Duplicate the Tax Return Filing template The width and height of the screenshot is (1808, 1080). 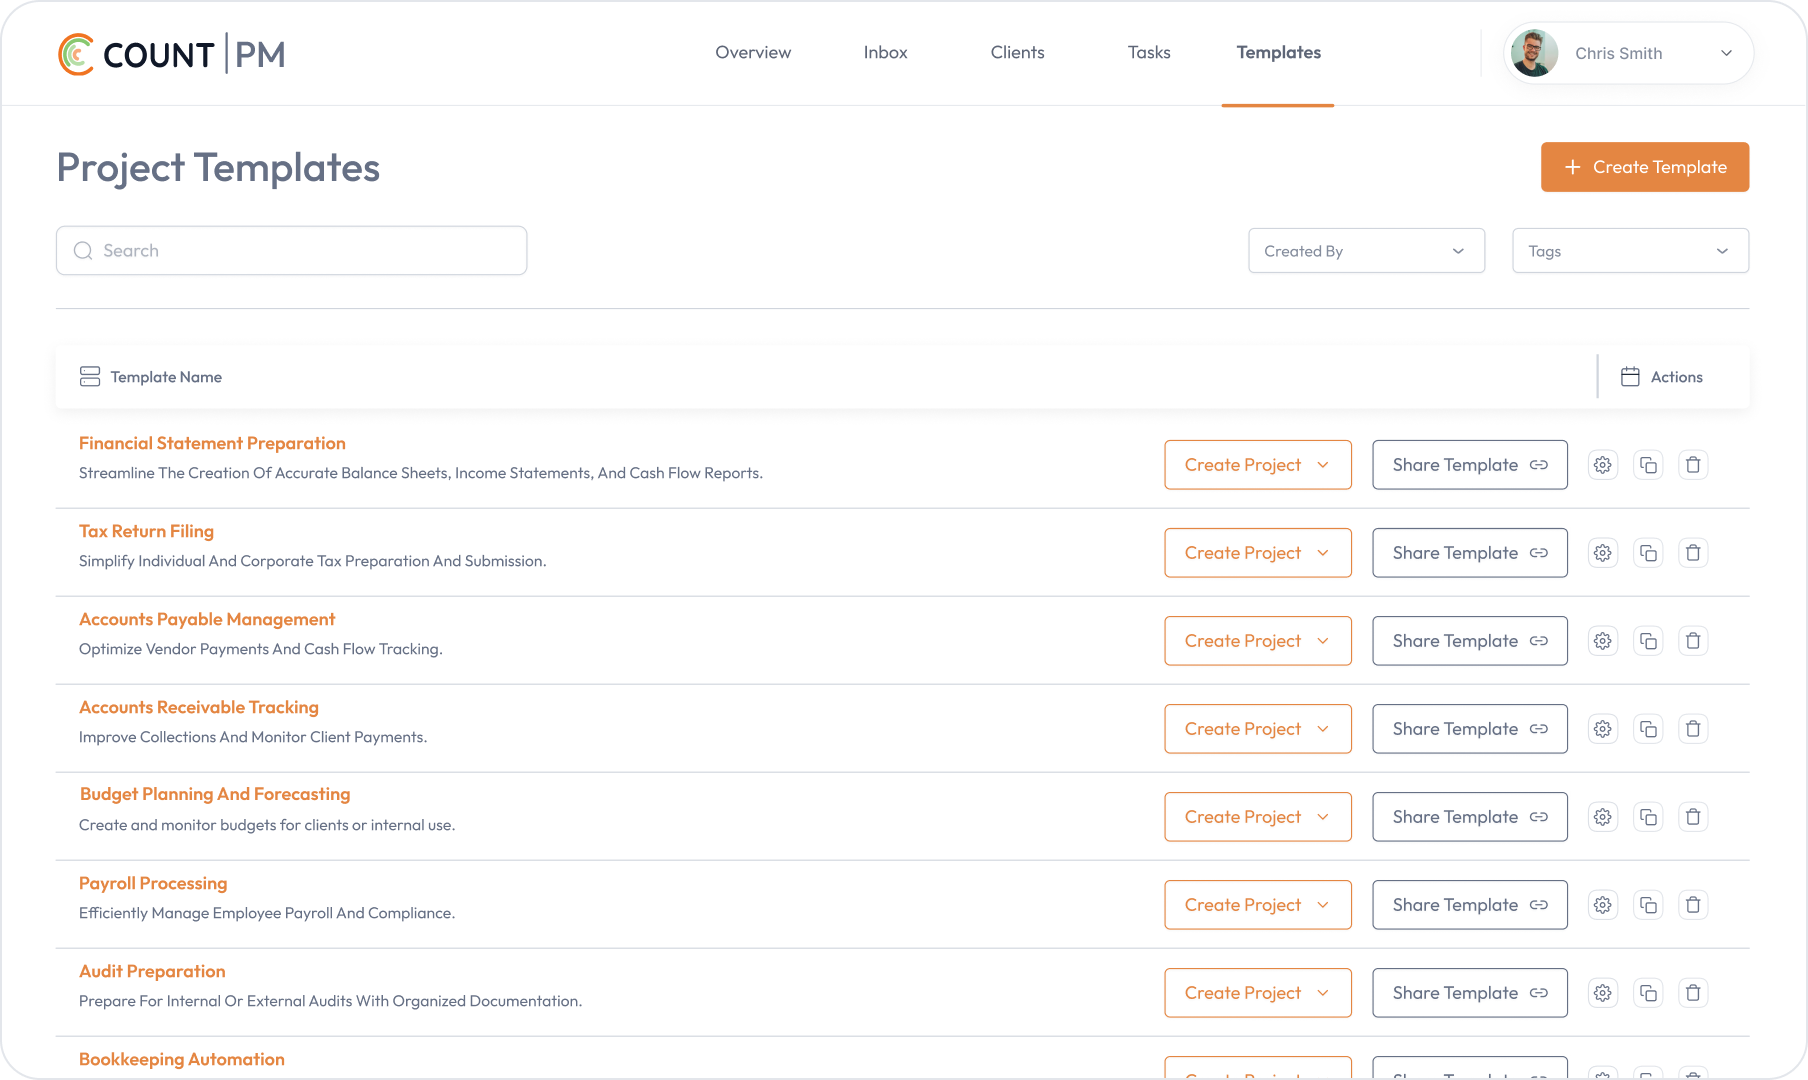pos(1648,552)
